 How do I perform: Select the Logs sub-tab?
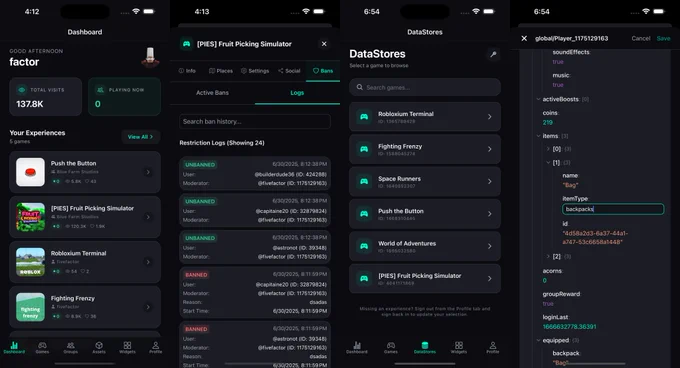(297, 93)
